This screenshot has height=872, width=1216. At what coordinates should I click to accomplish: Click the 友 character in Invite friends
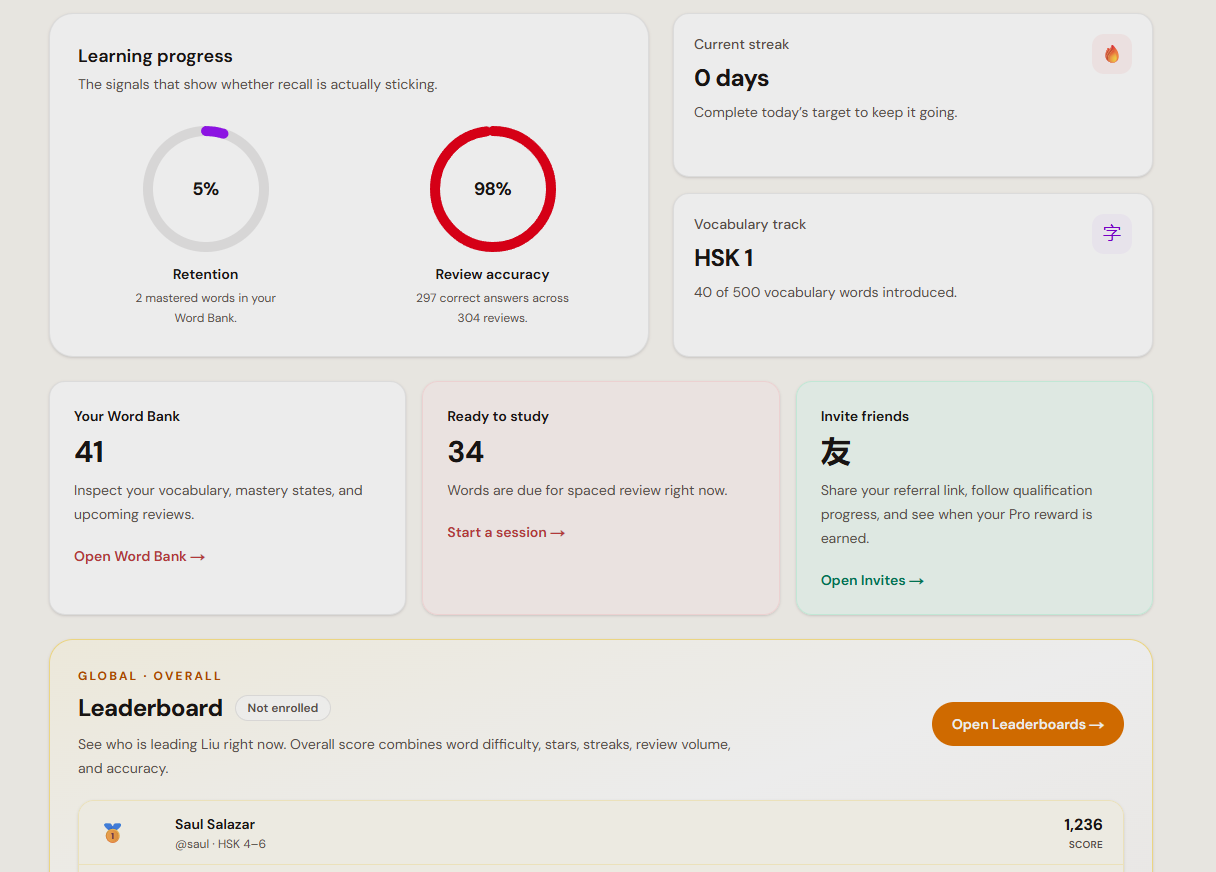pyautogui.click(x=836, y=452)
